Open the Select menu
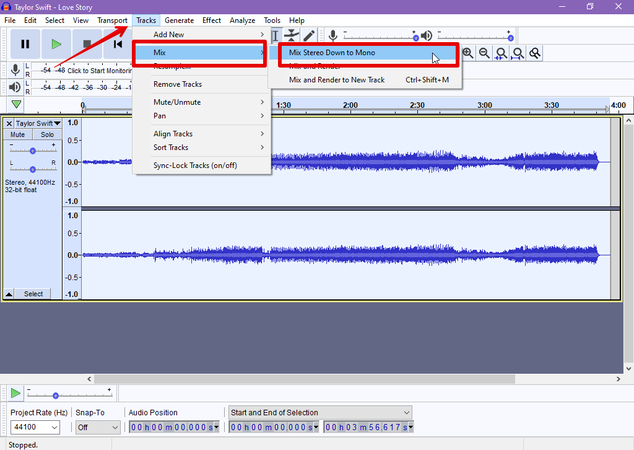This screenshot has height=450, width=634. (55, 20)
